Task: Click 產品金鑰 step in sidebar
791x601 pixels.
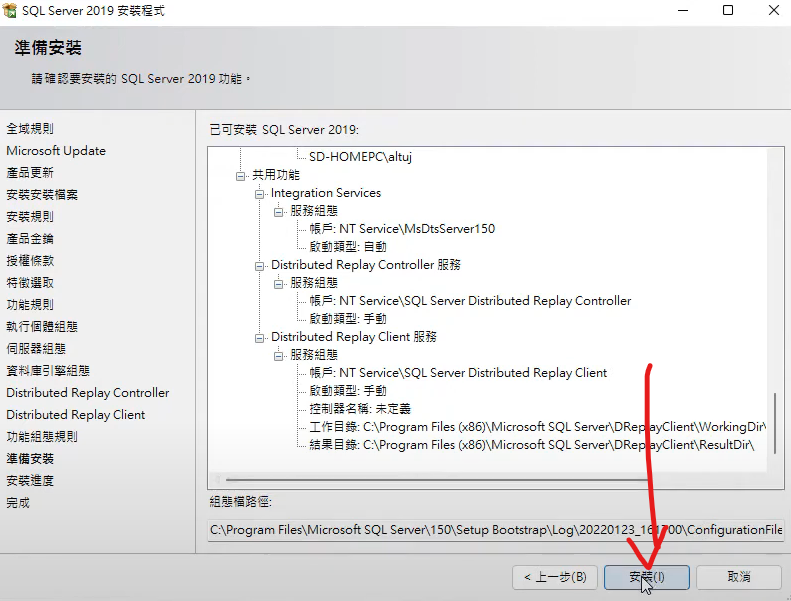Action: 30,239
